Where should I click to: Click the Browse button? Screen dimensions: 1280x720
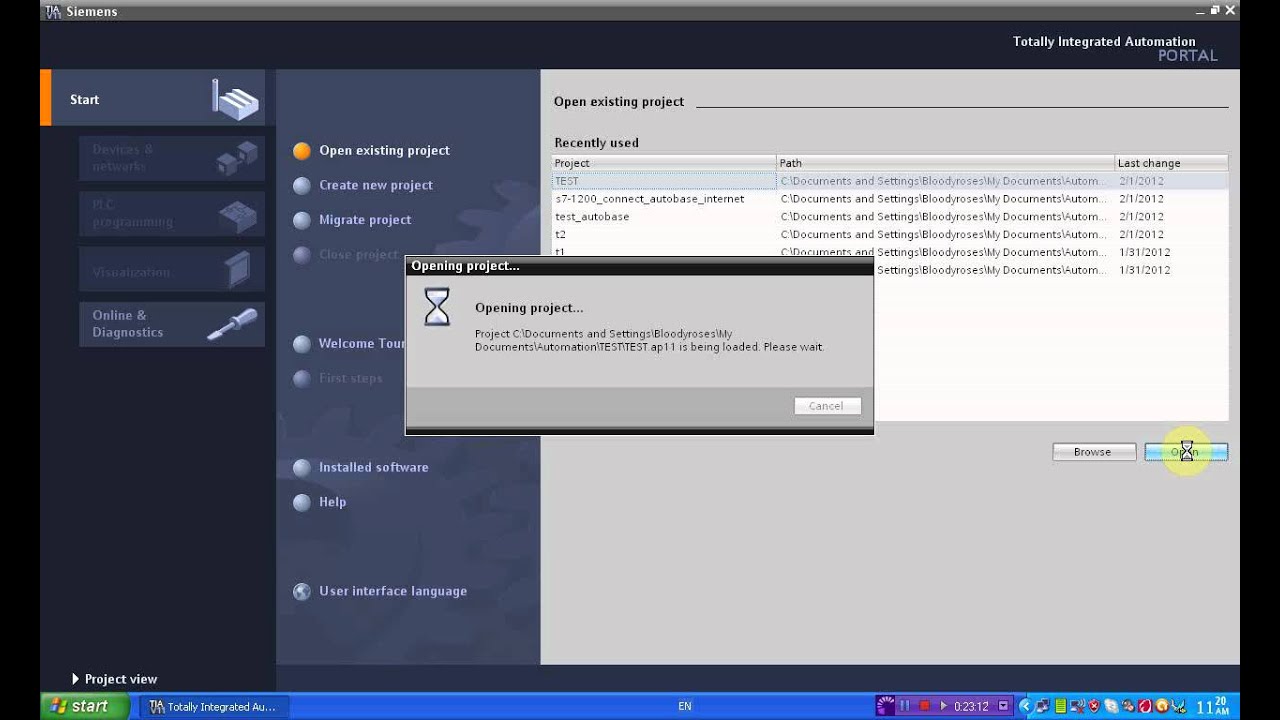(x=1093, y=452)
